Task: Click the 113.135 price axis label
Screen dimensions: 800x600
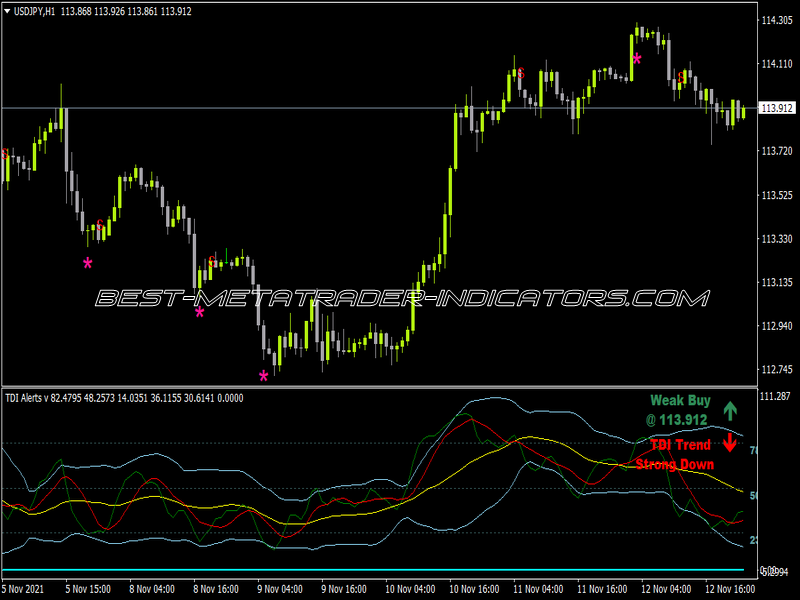Action: [x=777, y=282]
